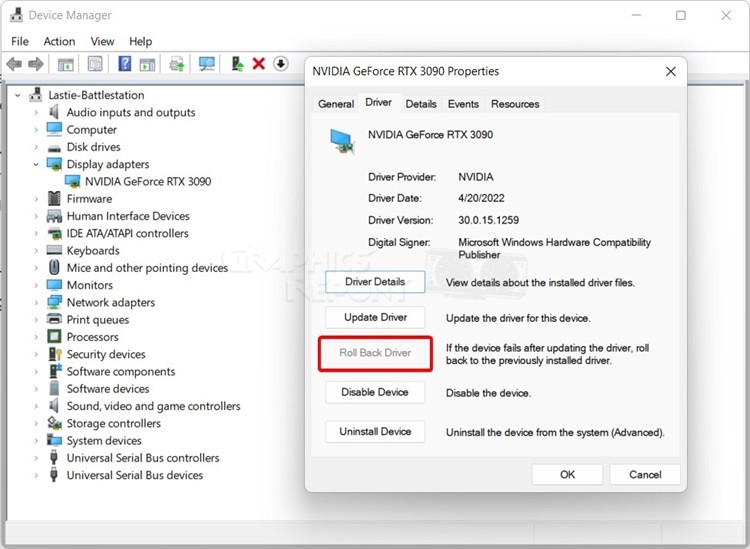Switch to the Resources tab
This screenshot has width=750, height=549.
[x=515, y=104]
